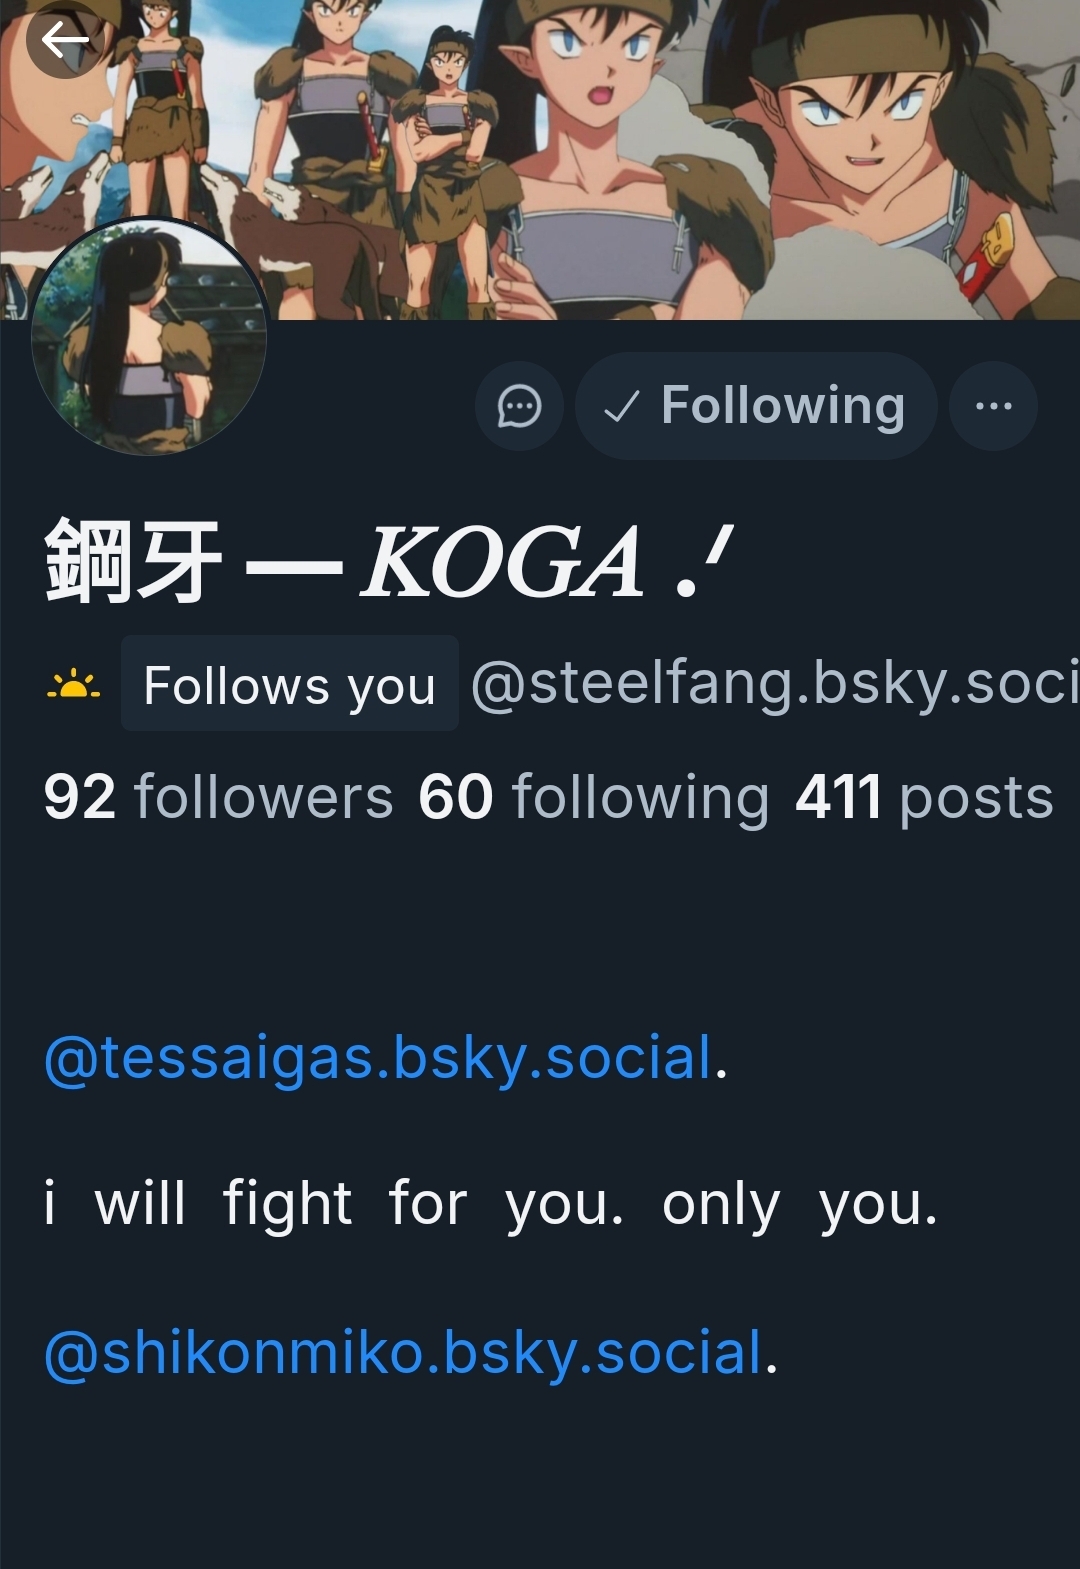Open Koga's circular profile avatar
This screenshot has height=1569, width=1080.
149,337
